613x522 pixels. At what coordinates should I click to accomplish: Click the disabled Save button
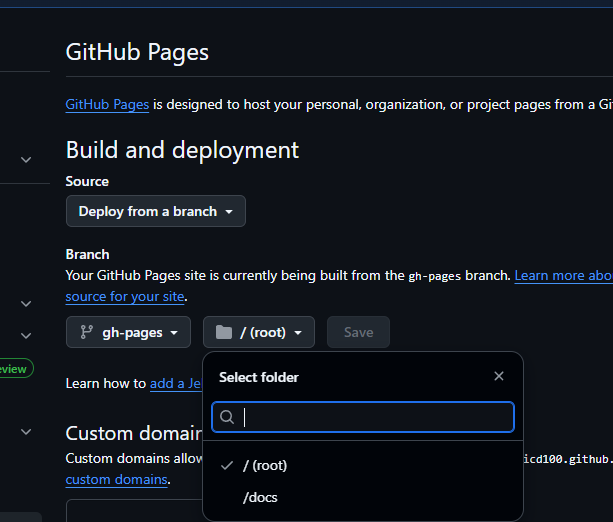coord(358,332)
